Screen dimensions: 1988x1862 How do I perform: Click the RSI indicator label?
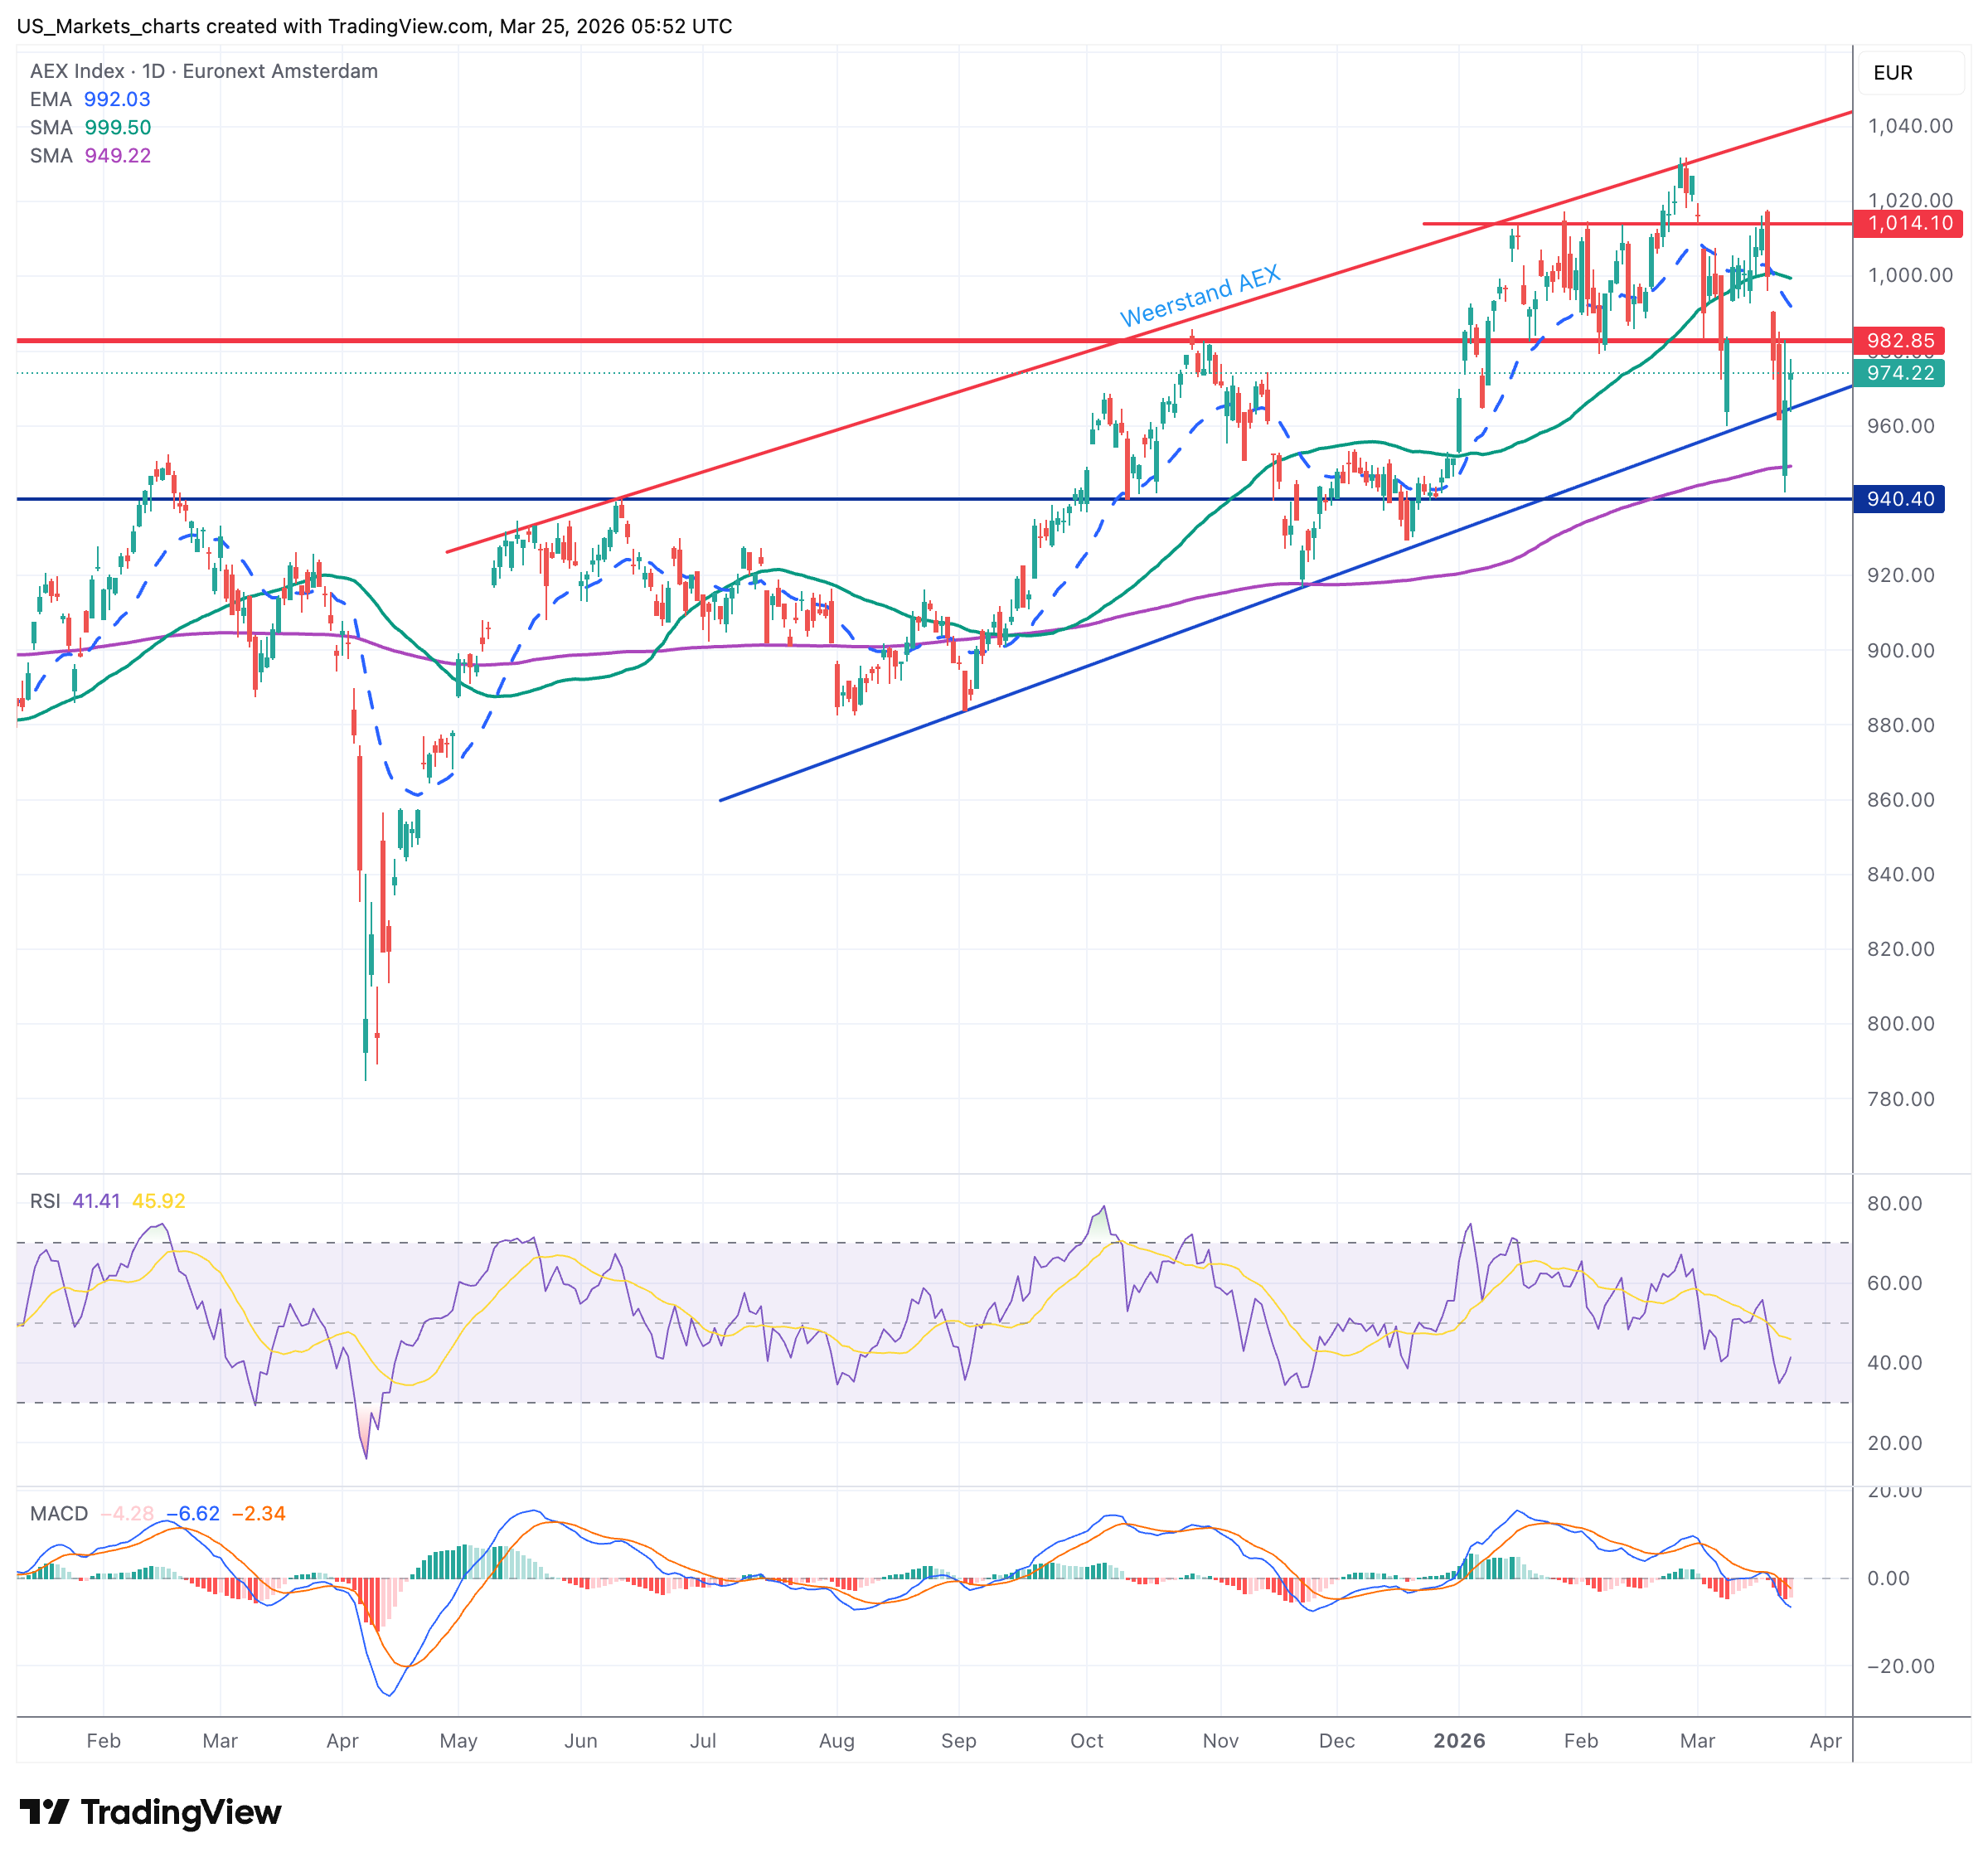tap(45, 1200)
